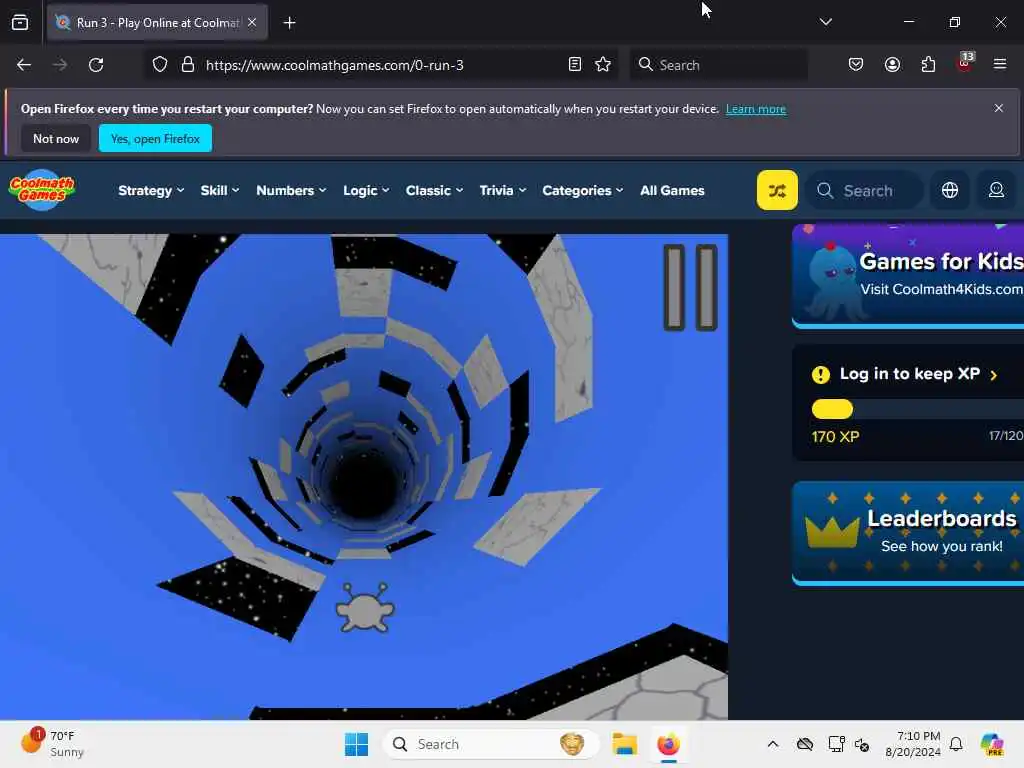Click the muted volume tray icon
This screenshot has width=1024, height=768.
tap(862, 744)
